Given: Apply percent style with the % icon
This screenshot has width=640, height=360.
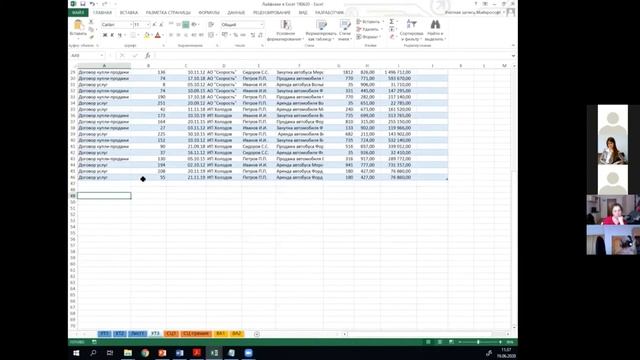Looking at the screenshot, I should pos(236,36).
